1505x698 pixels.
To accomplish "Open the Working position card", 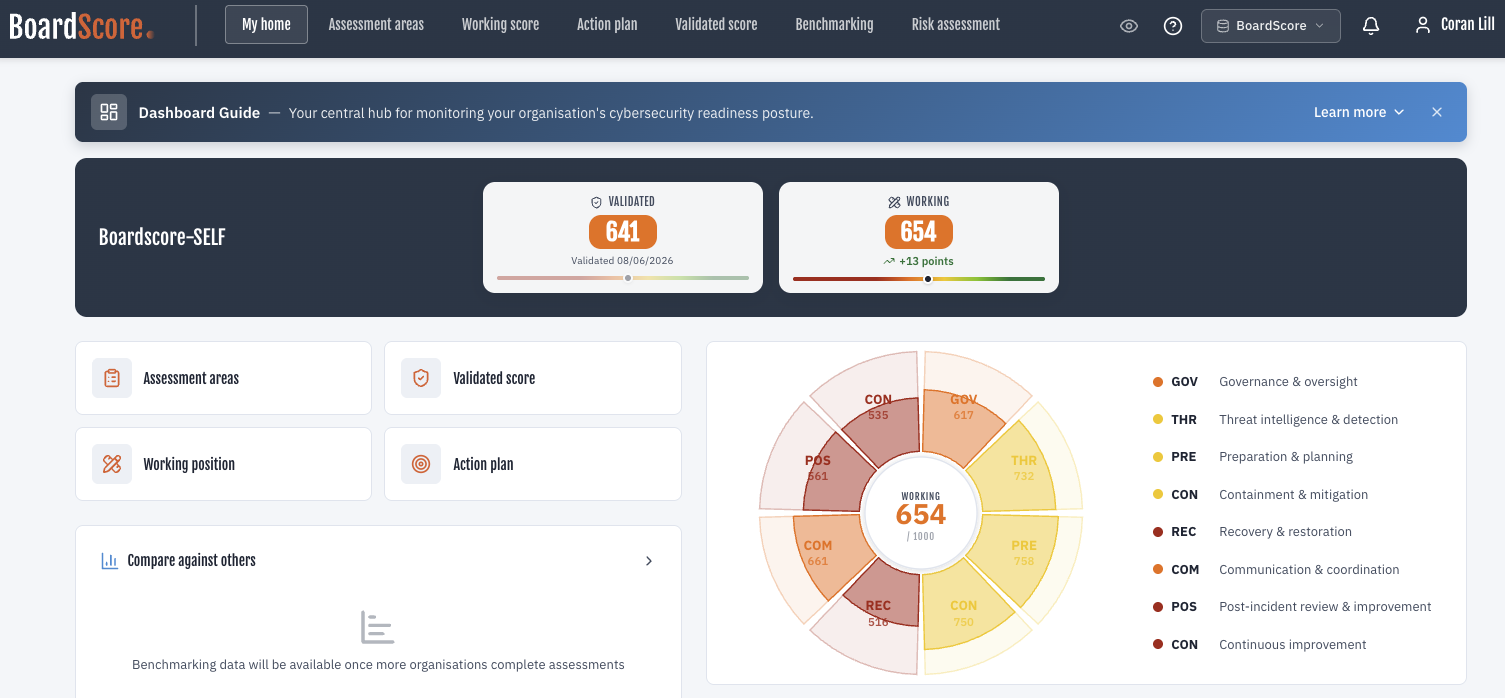I will point(223,464).
